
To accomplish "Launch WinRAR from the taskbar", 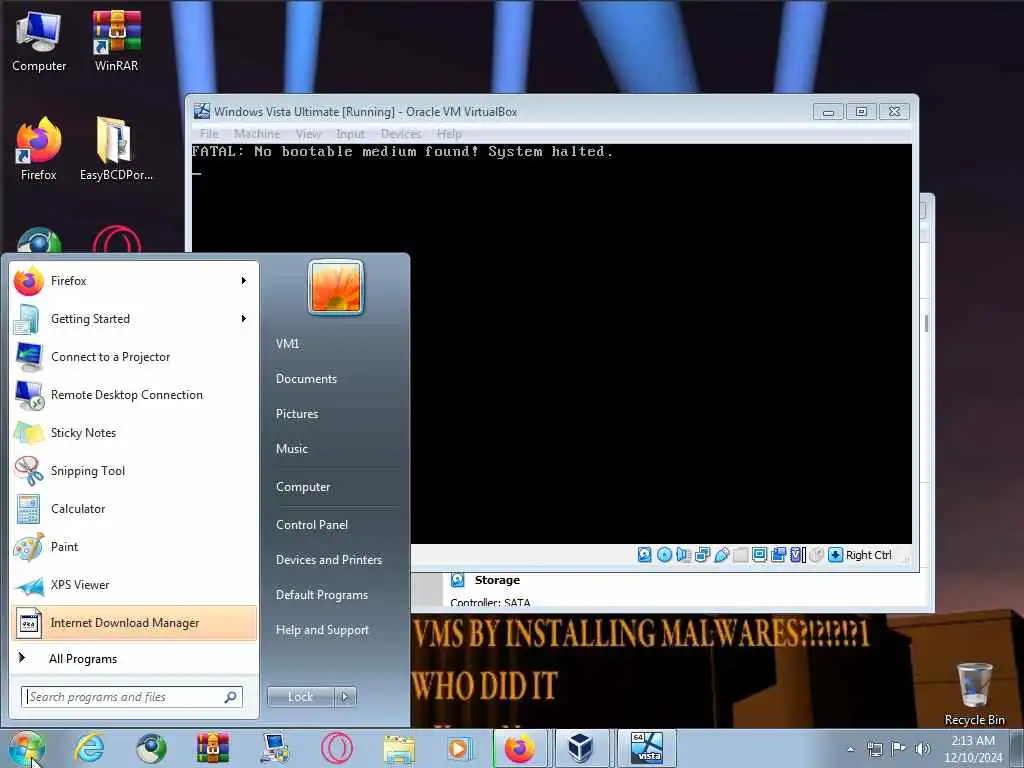I will tap(213, 748).
